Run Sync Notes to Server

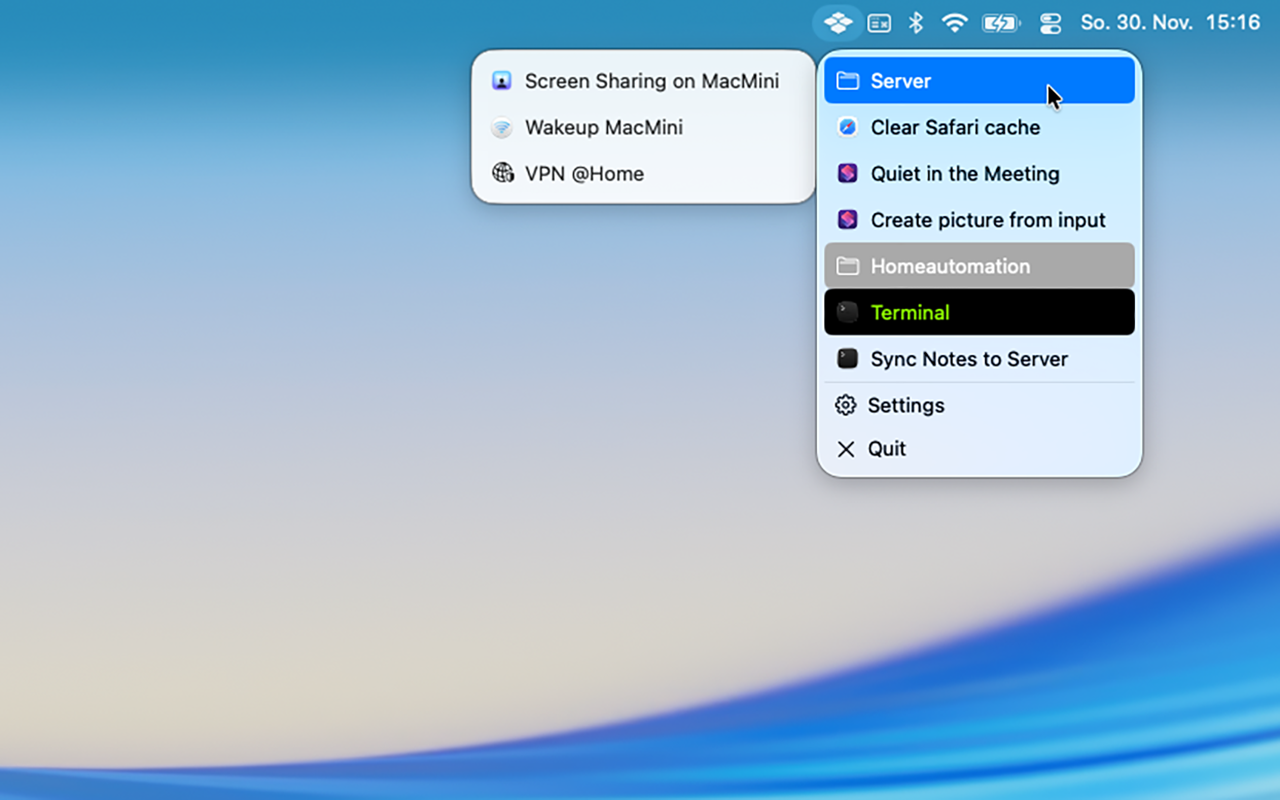coord(968,359)
